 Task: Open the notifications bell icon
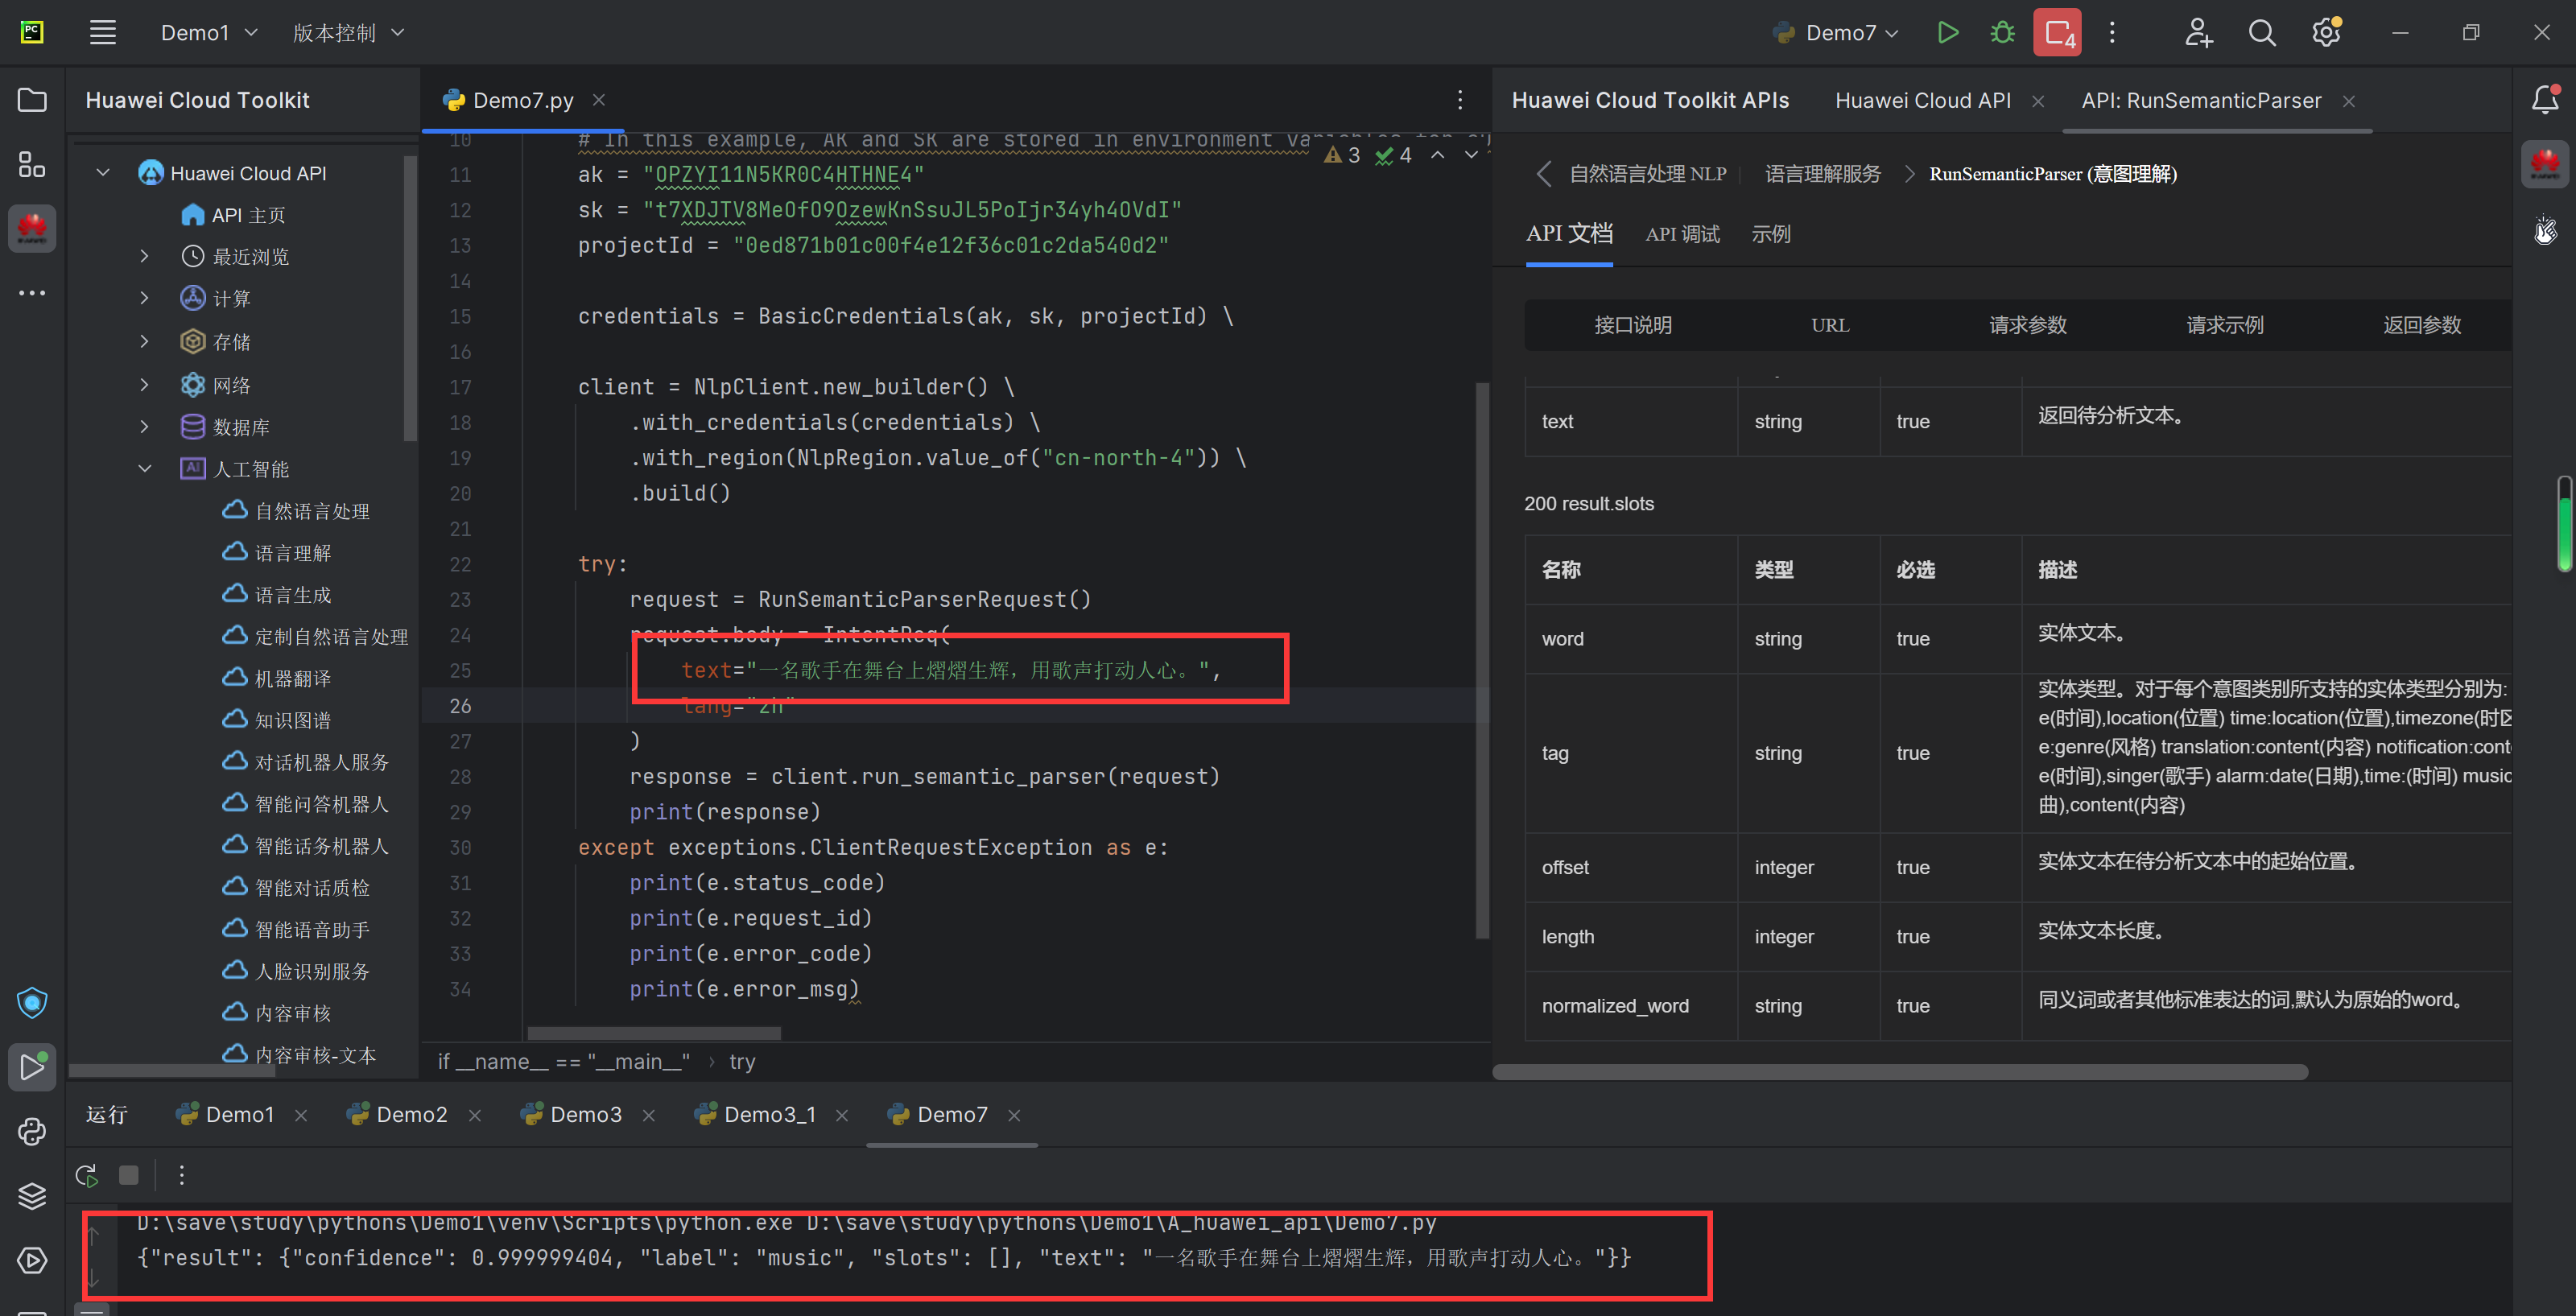point(2544,100)
